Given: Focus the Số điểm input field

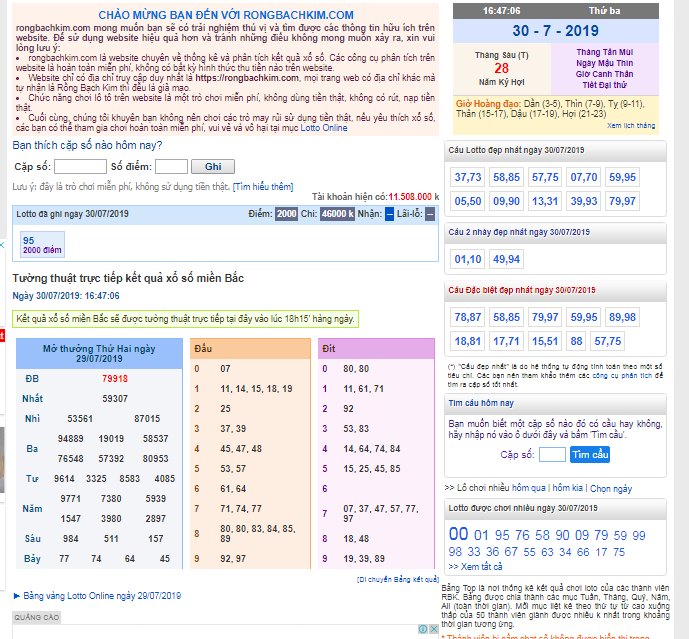Looking at the screenshot, I should [x=171, y=167].
